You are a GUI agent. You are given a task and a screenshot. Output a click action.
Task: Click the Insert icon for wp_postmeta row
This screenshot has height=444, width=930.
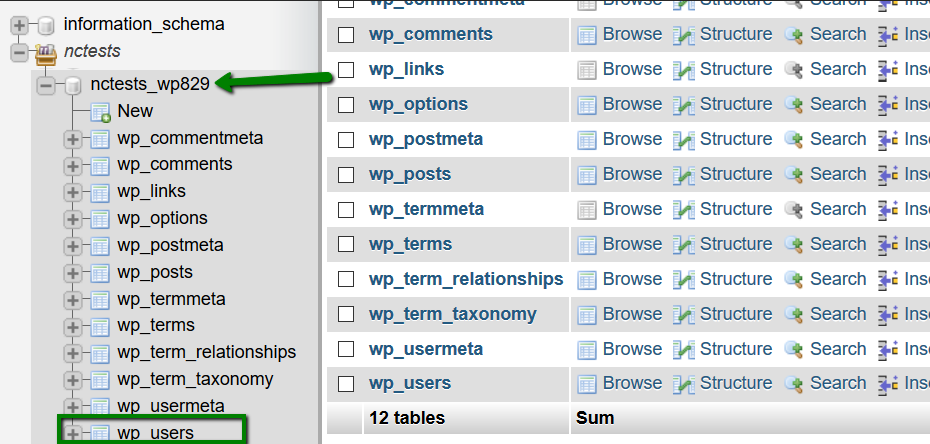(888, 140)
